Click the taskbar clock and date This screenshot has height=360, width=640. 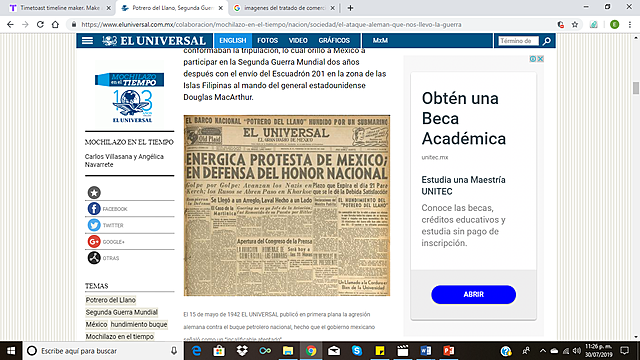(x=598, y=351)
